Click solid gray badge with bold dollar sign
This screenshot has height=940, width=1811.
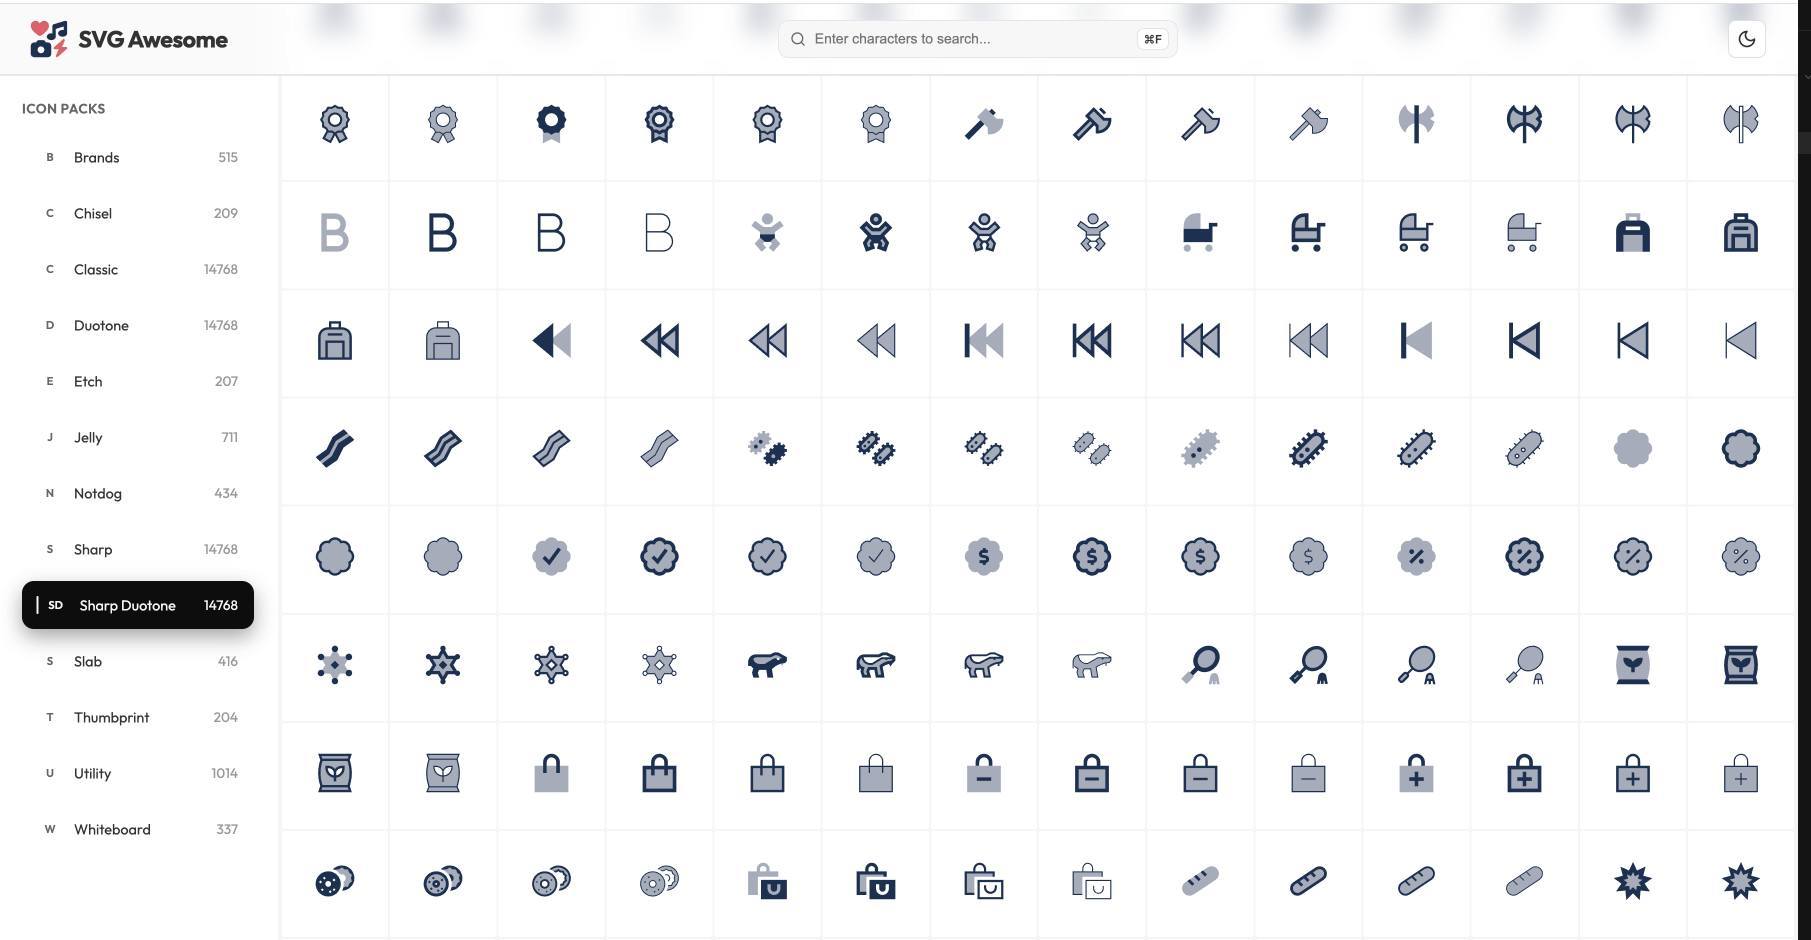tap(983, 557)
